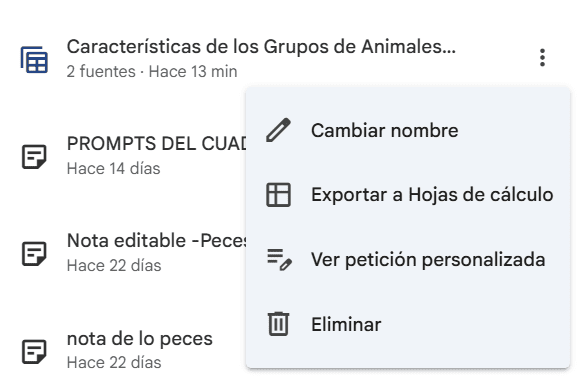Viewport: 580px width, 376px height.
Task: Click the pencil rename icon
Action: (x=278, y=130)
